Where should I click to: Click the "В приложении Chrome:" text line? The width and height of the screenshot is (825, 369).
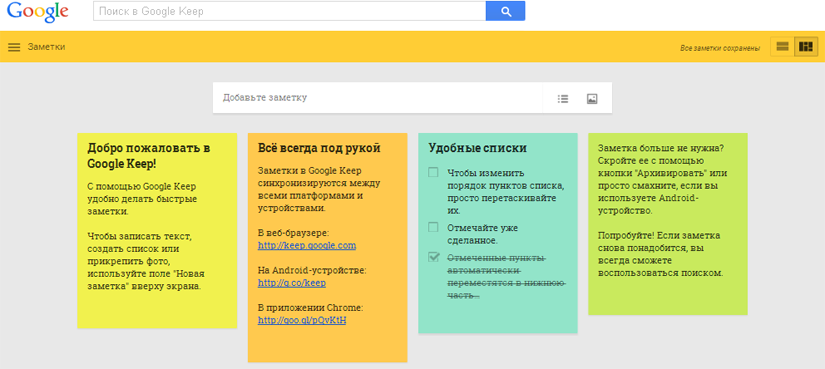coord(310,308)
